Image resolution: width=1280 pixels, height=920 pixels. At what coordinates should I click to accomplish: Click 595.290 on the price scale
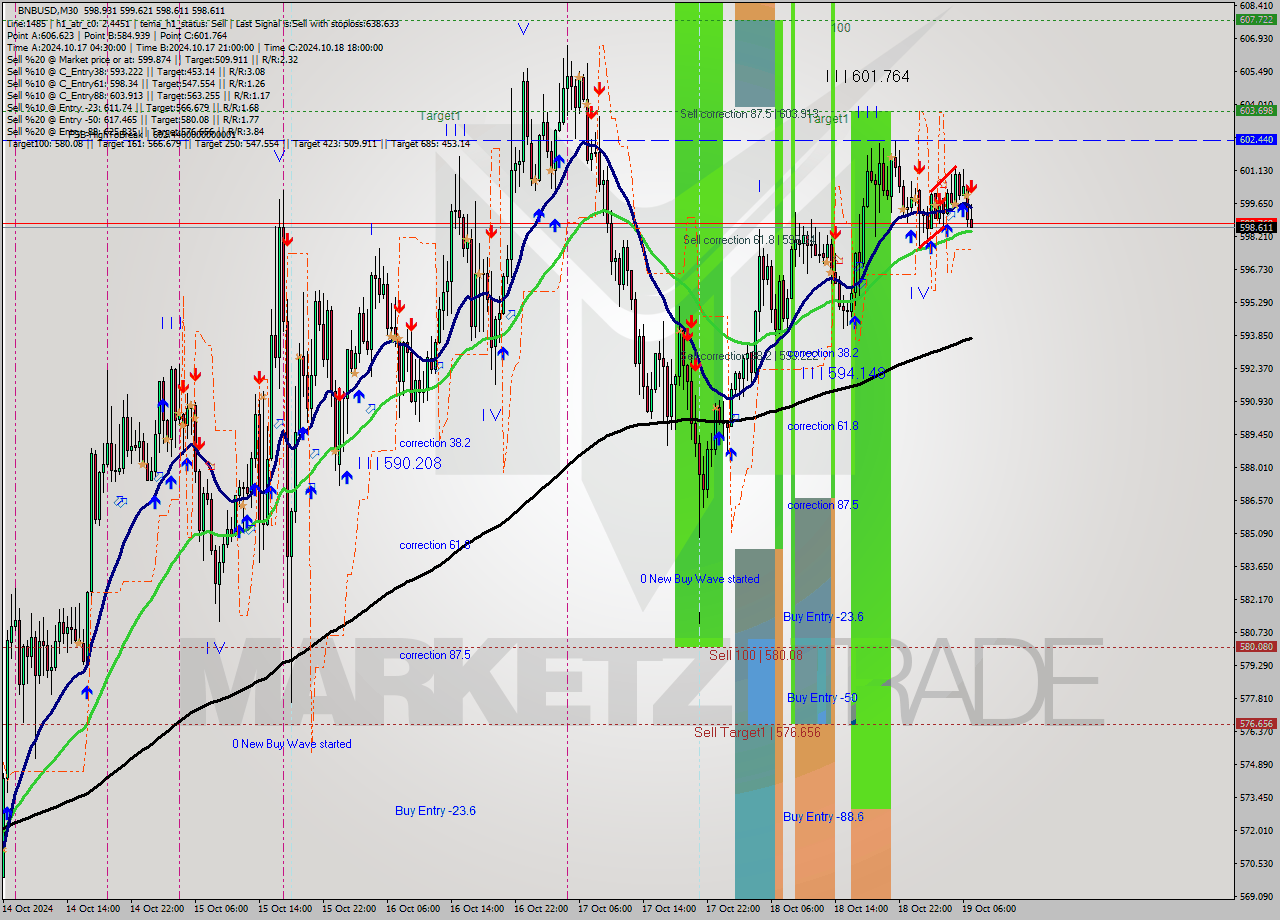point(1256,302)
